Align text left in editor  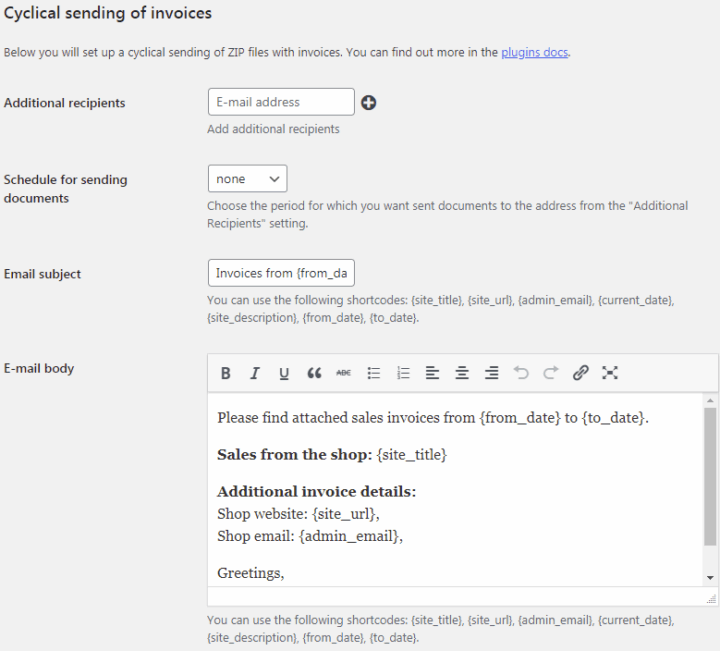coord(432,373)
